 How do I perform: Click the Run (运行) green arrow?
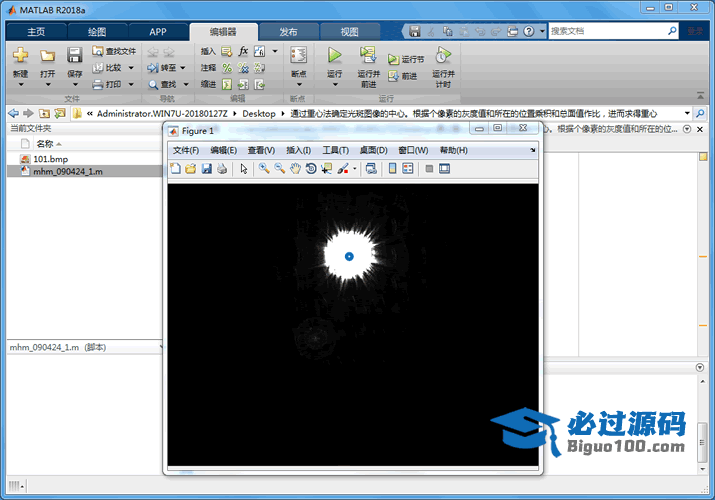click(334, 56)
